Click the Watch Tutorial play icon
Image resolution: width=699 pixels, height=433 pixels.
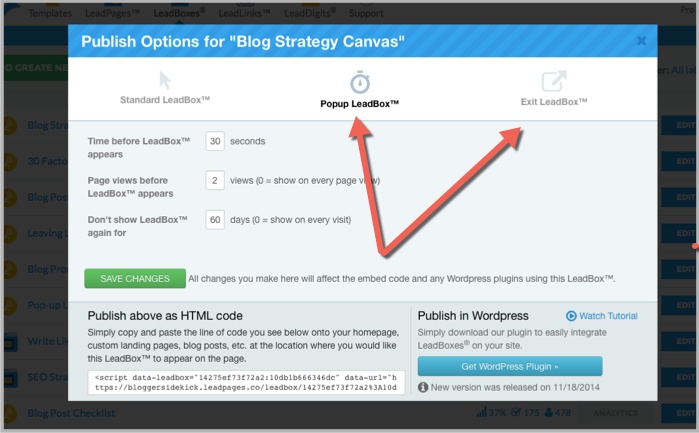[571, 316]
